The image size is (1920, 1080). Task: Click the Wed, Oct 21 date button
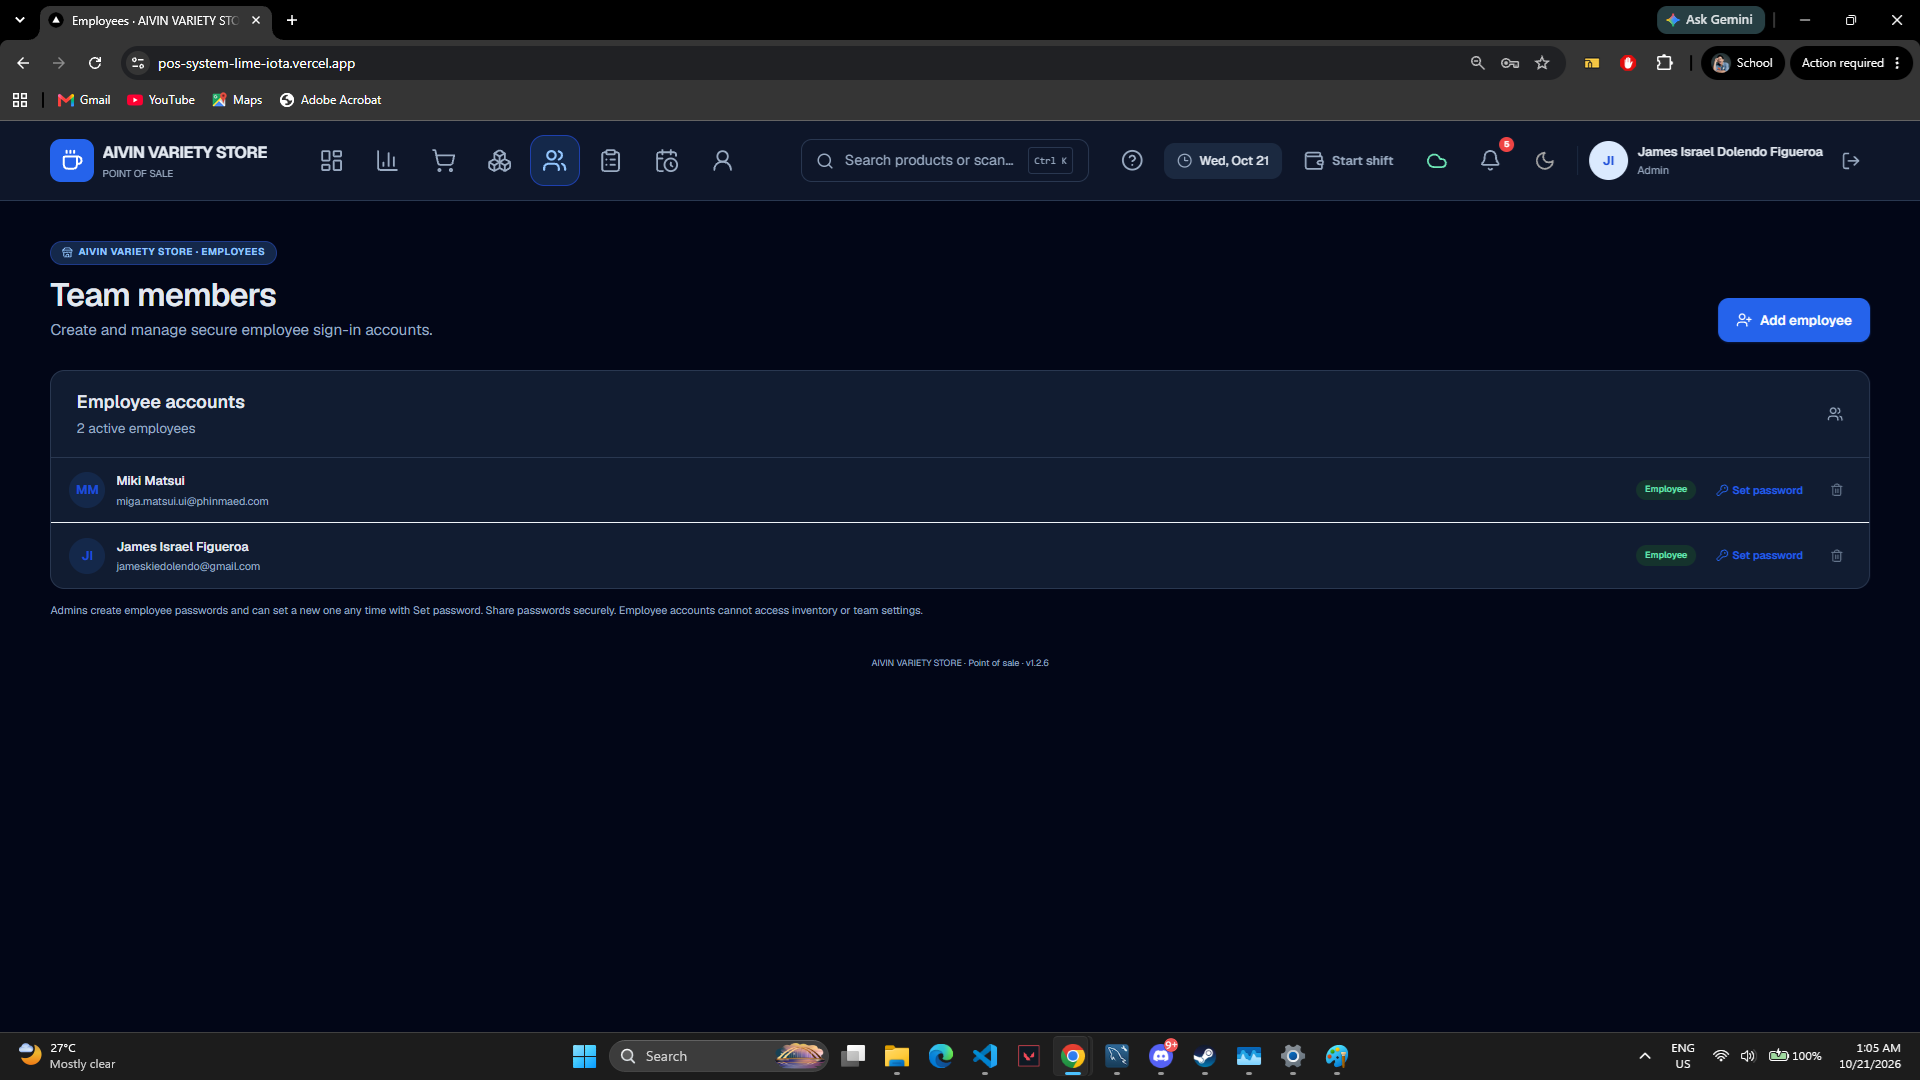coord(1223,161)
